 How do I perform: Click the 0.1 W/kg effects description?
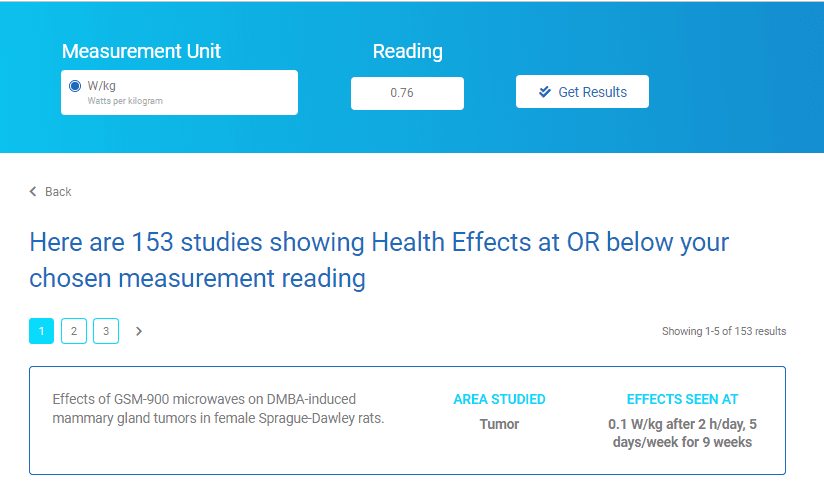coord(682,433)
